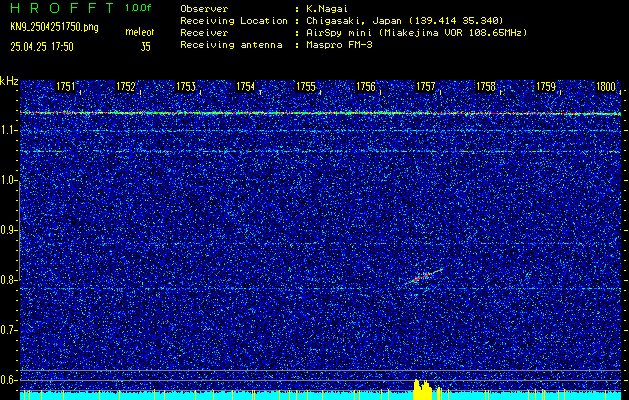
Task: Click the 1800 time marker
Action: click(x=606, y=87)
